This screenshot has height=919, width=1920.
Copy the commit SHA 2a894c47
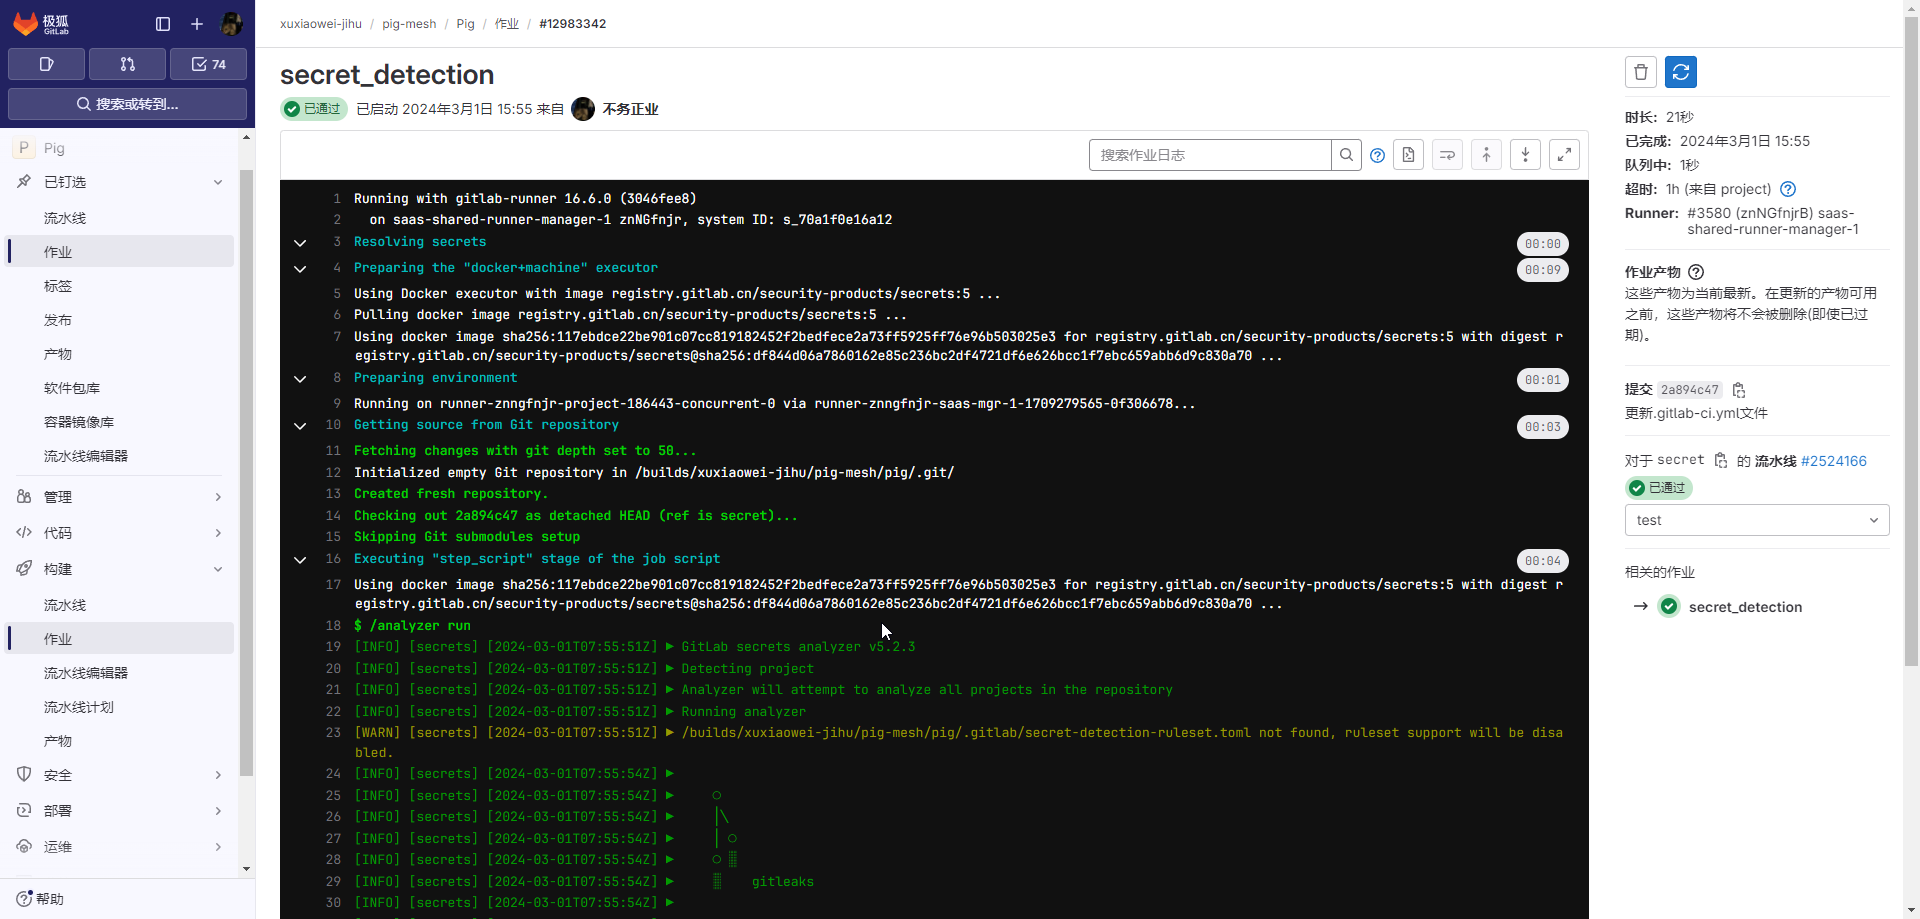(1739, 390)
